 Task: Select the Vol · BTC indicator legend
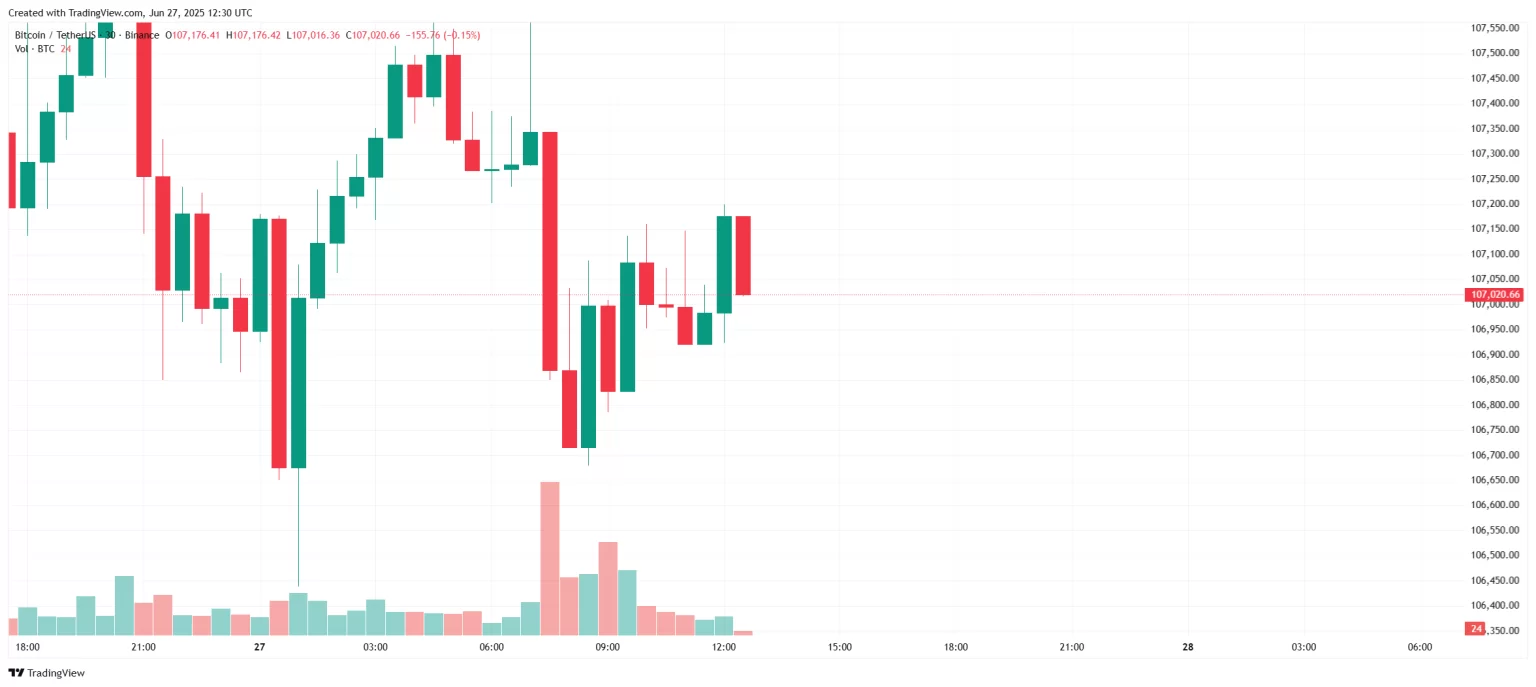click(35, 48)
